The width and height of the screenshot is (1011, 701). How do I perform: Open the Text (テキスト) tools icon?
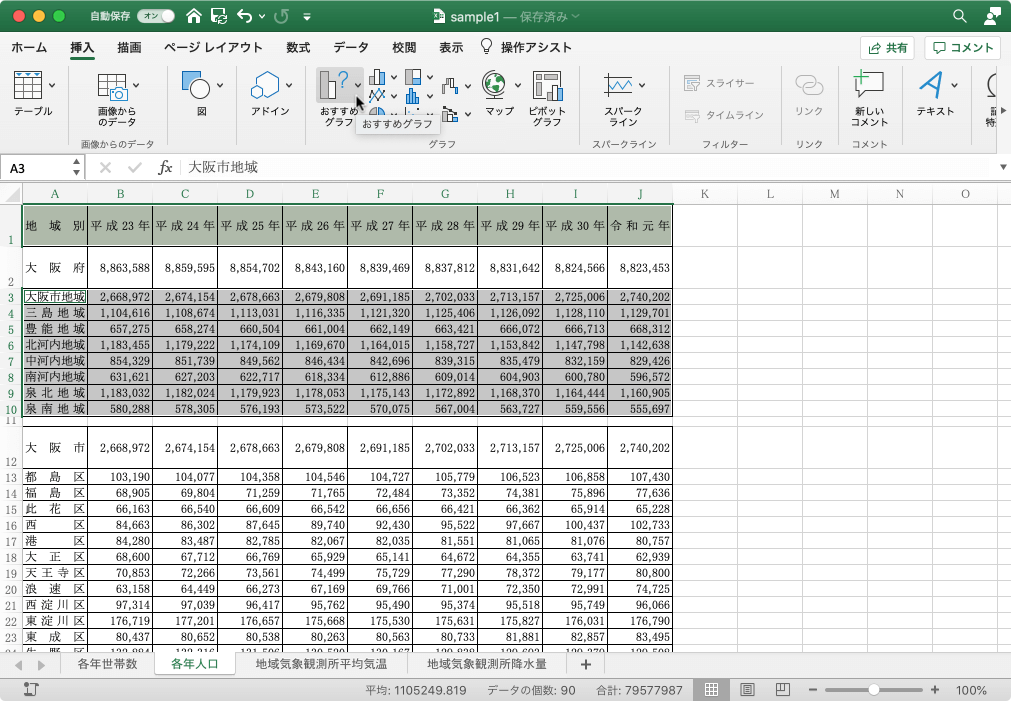coord(930,85)
